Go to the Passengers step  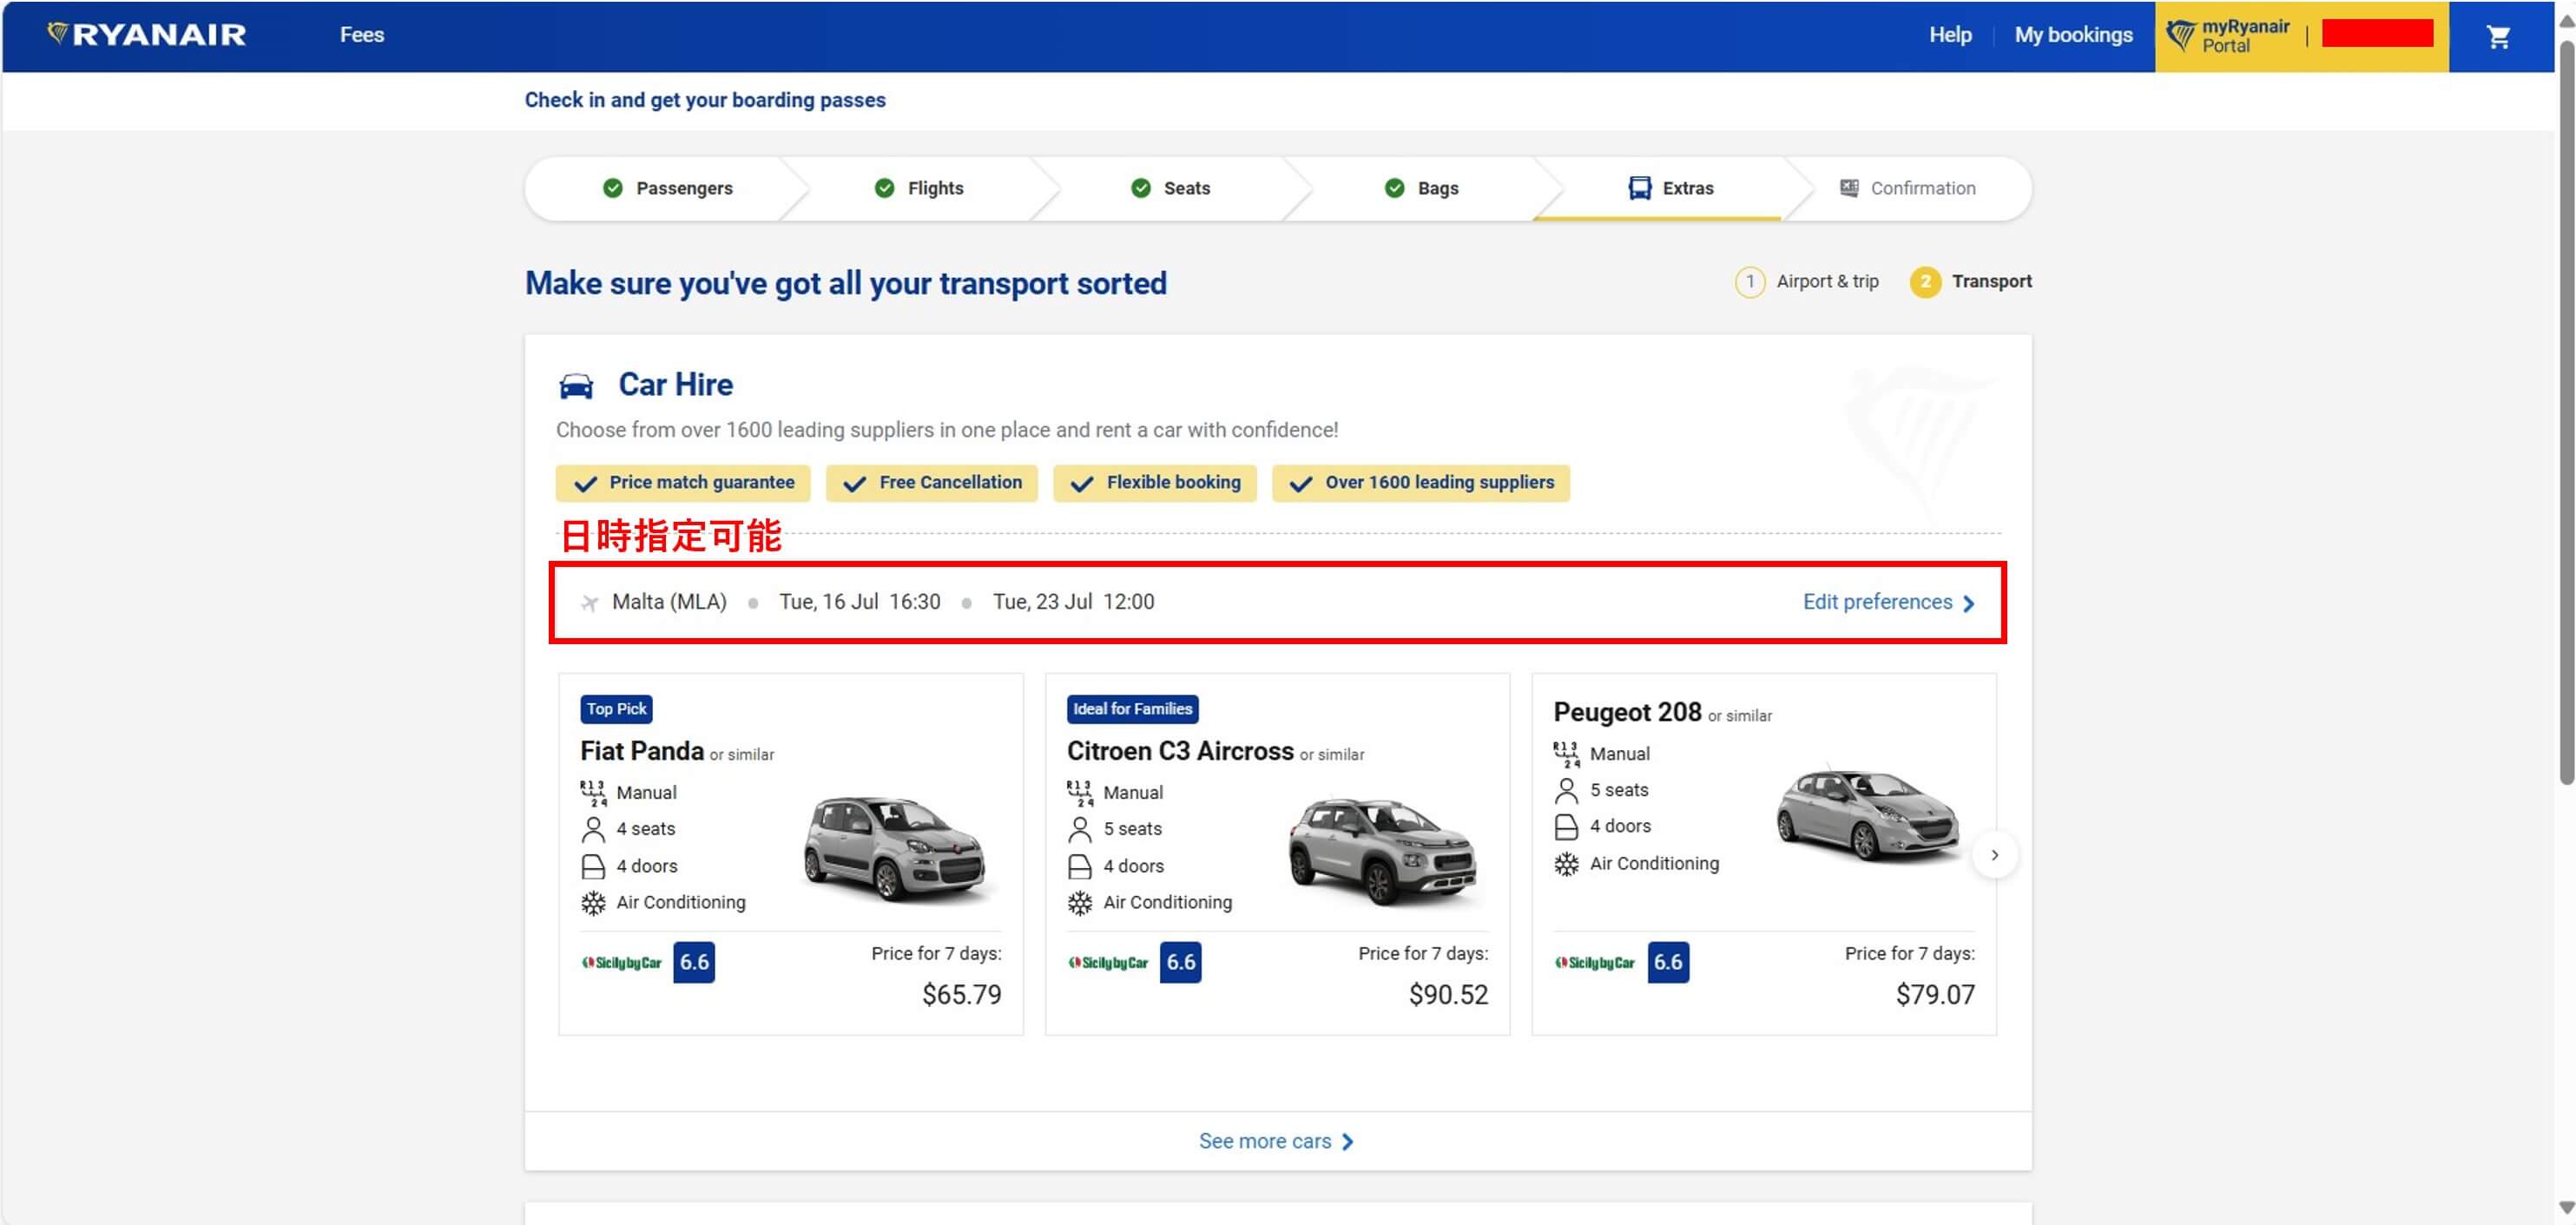coord(667,188)
